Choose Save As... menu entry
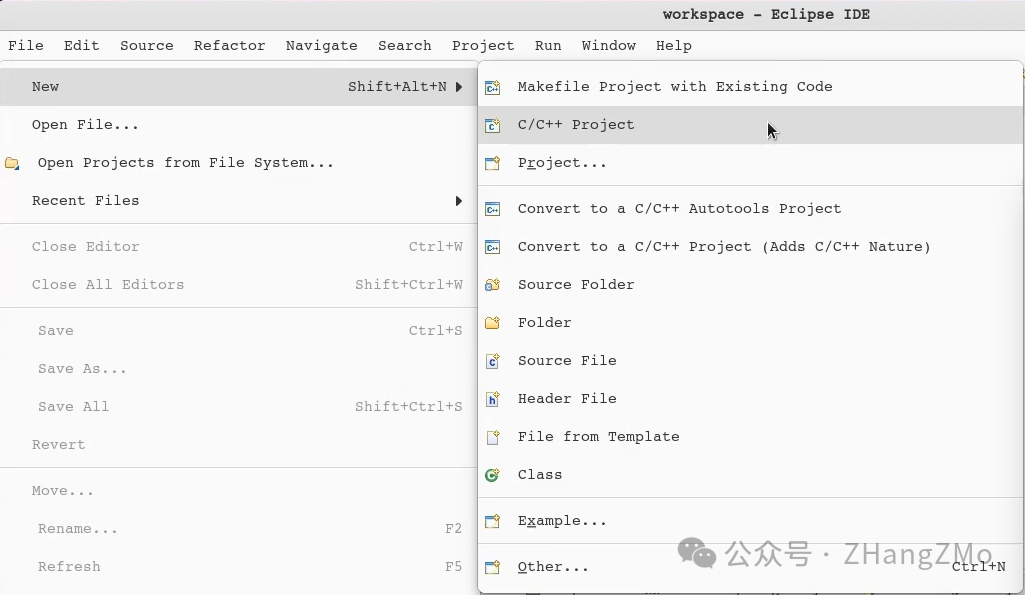Screen dimensions: 1025x595 tap(239, 369)
